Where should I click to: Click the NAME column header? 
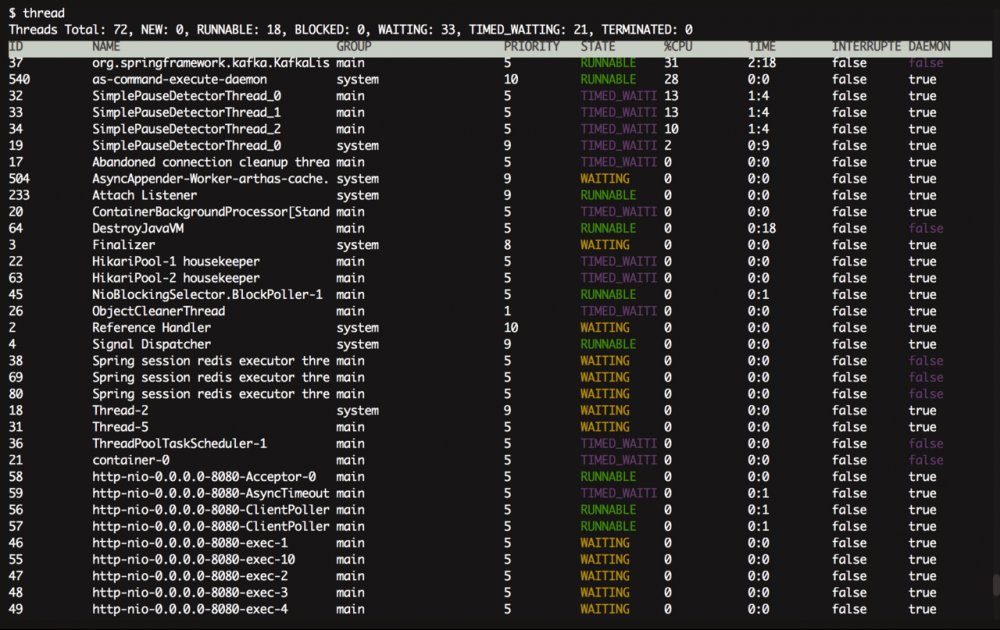(108, 47)
